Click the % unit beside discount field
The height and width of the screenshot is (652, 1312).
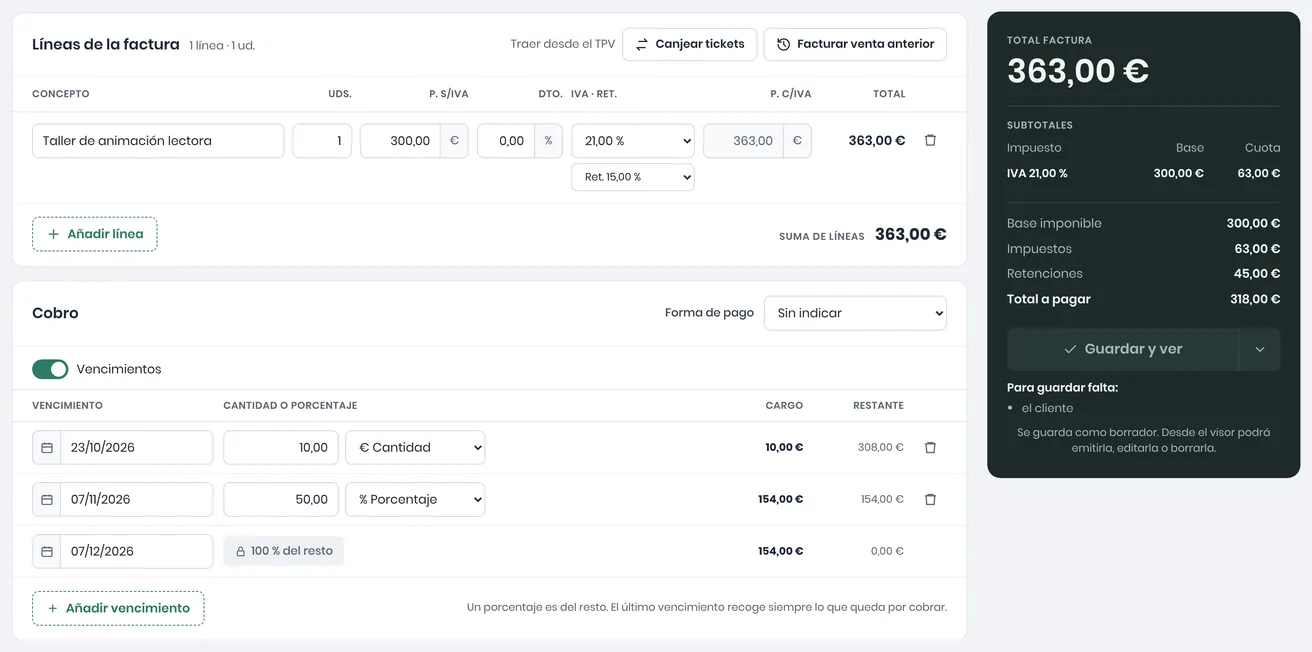[x=548, y=141]
